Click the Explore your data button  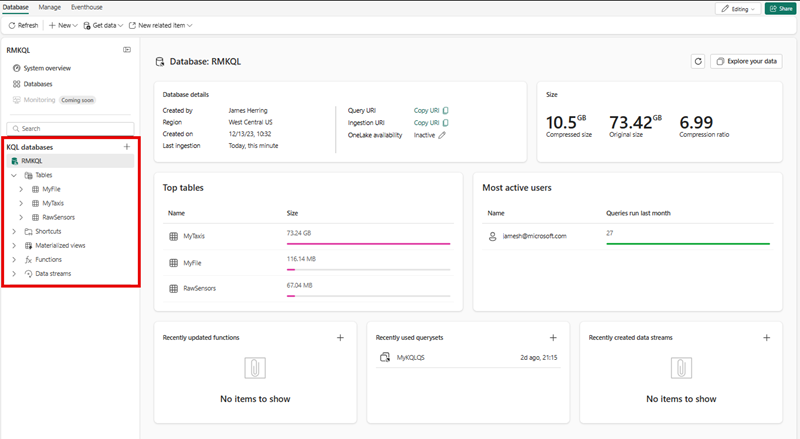coord(746,62)
